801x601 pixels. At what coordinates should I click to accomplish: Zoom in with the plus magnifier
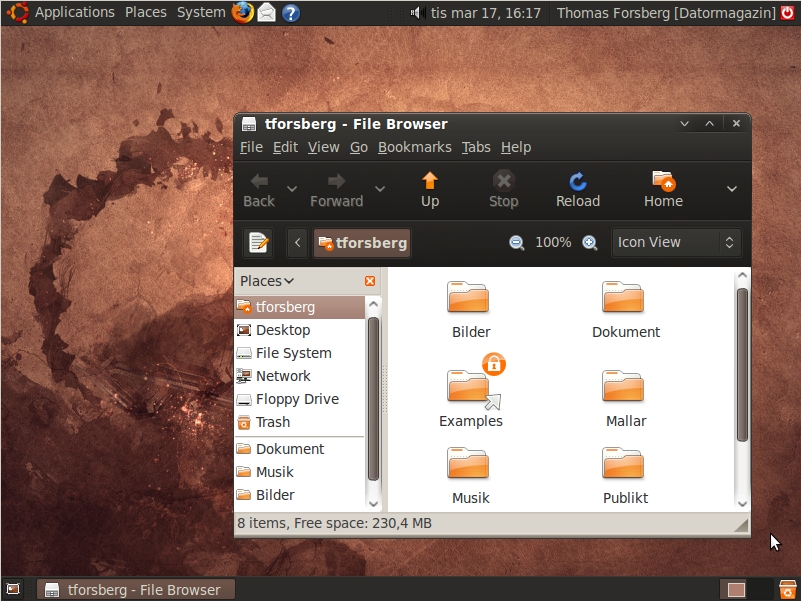[590, 243]
